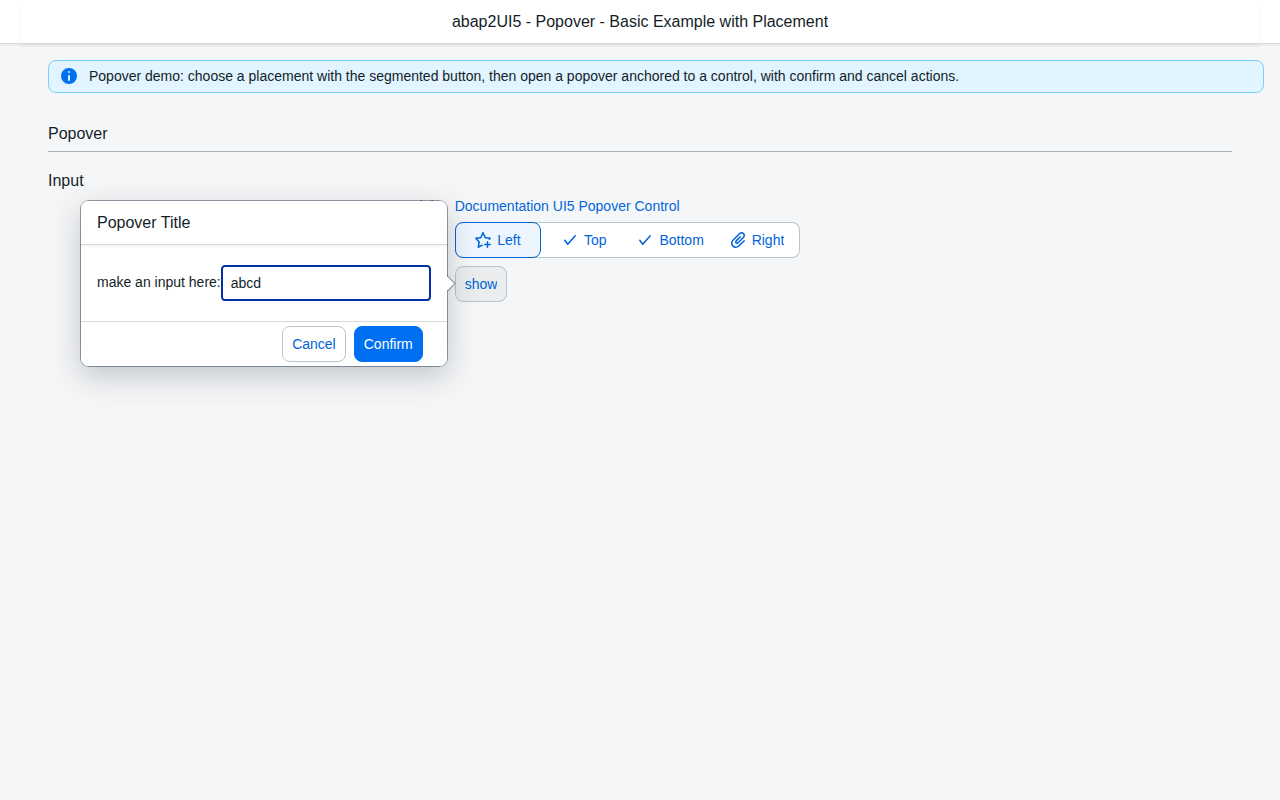Click the star icon on Left segment
This screenshot has width=1280, height=800.
(x=483, y=240)
